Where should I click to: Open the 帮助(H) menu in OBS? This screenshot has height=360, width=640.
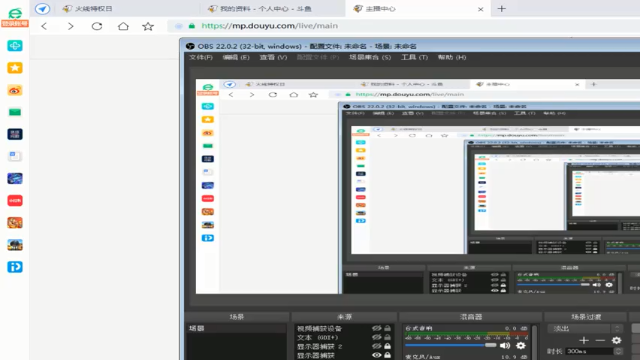[x=452, y=58]
